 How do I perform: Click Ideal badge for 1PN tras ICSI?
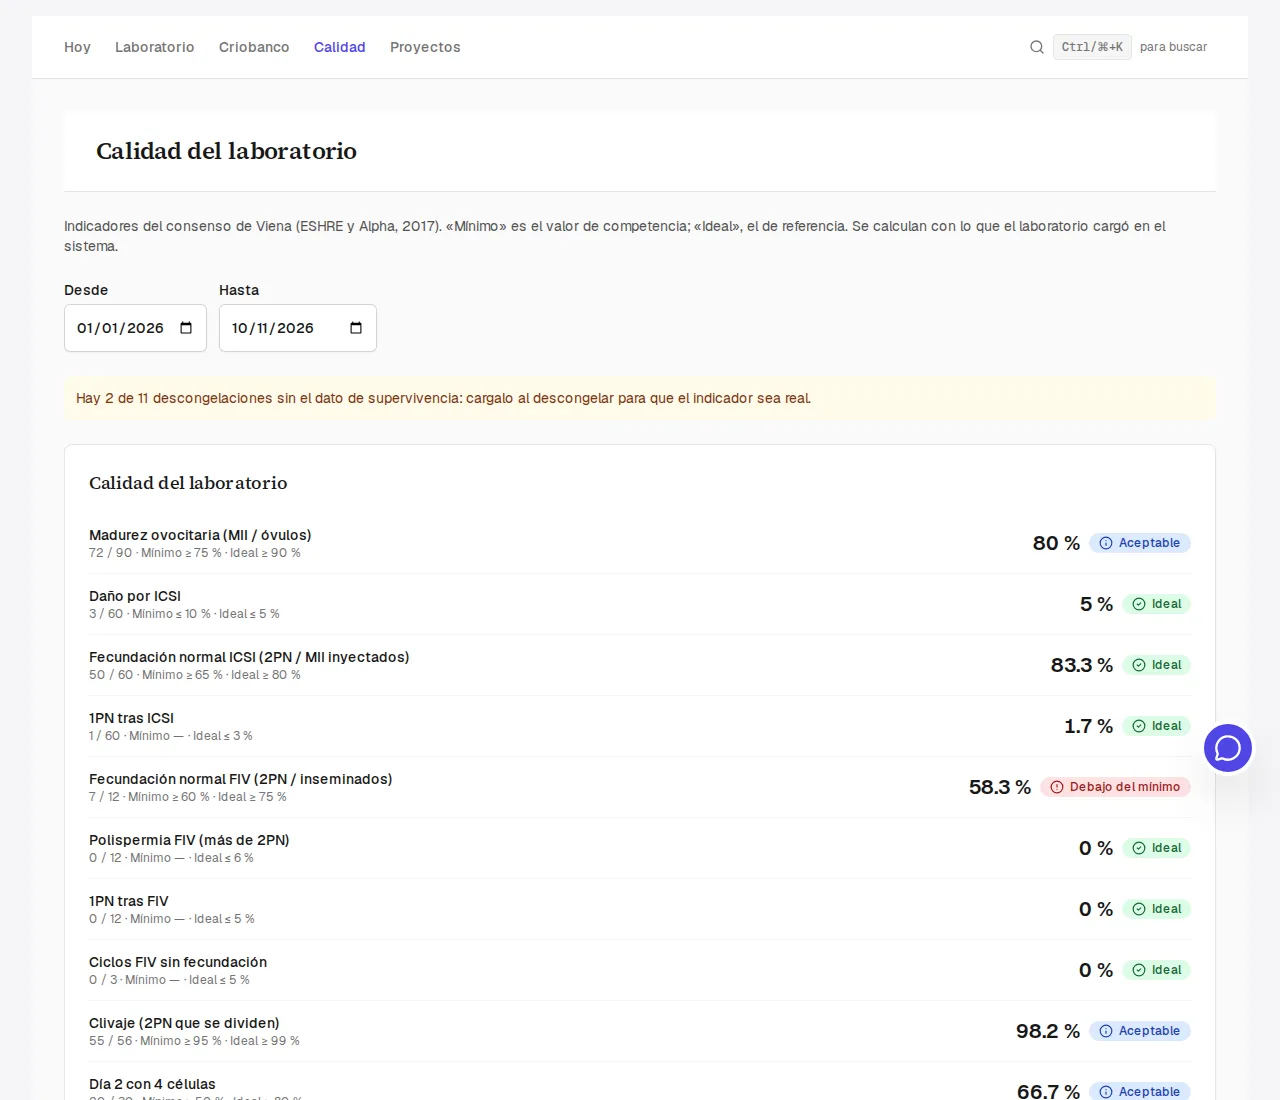(1157, 726)
